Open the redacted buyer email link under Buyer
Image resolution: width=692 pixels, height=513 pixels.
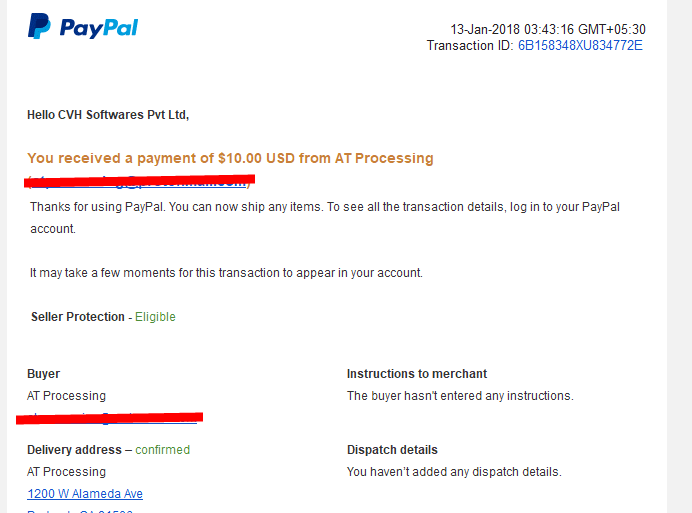point(109,418)
